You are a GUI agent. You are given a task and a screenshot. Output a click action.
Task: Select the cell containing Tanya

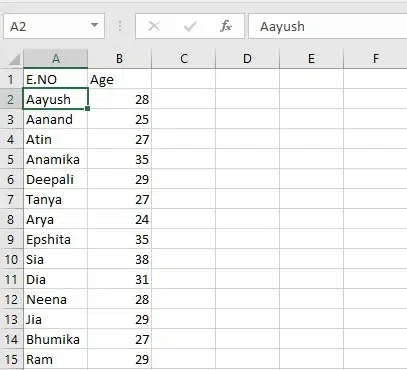point(56,199)
